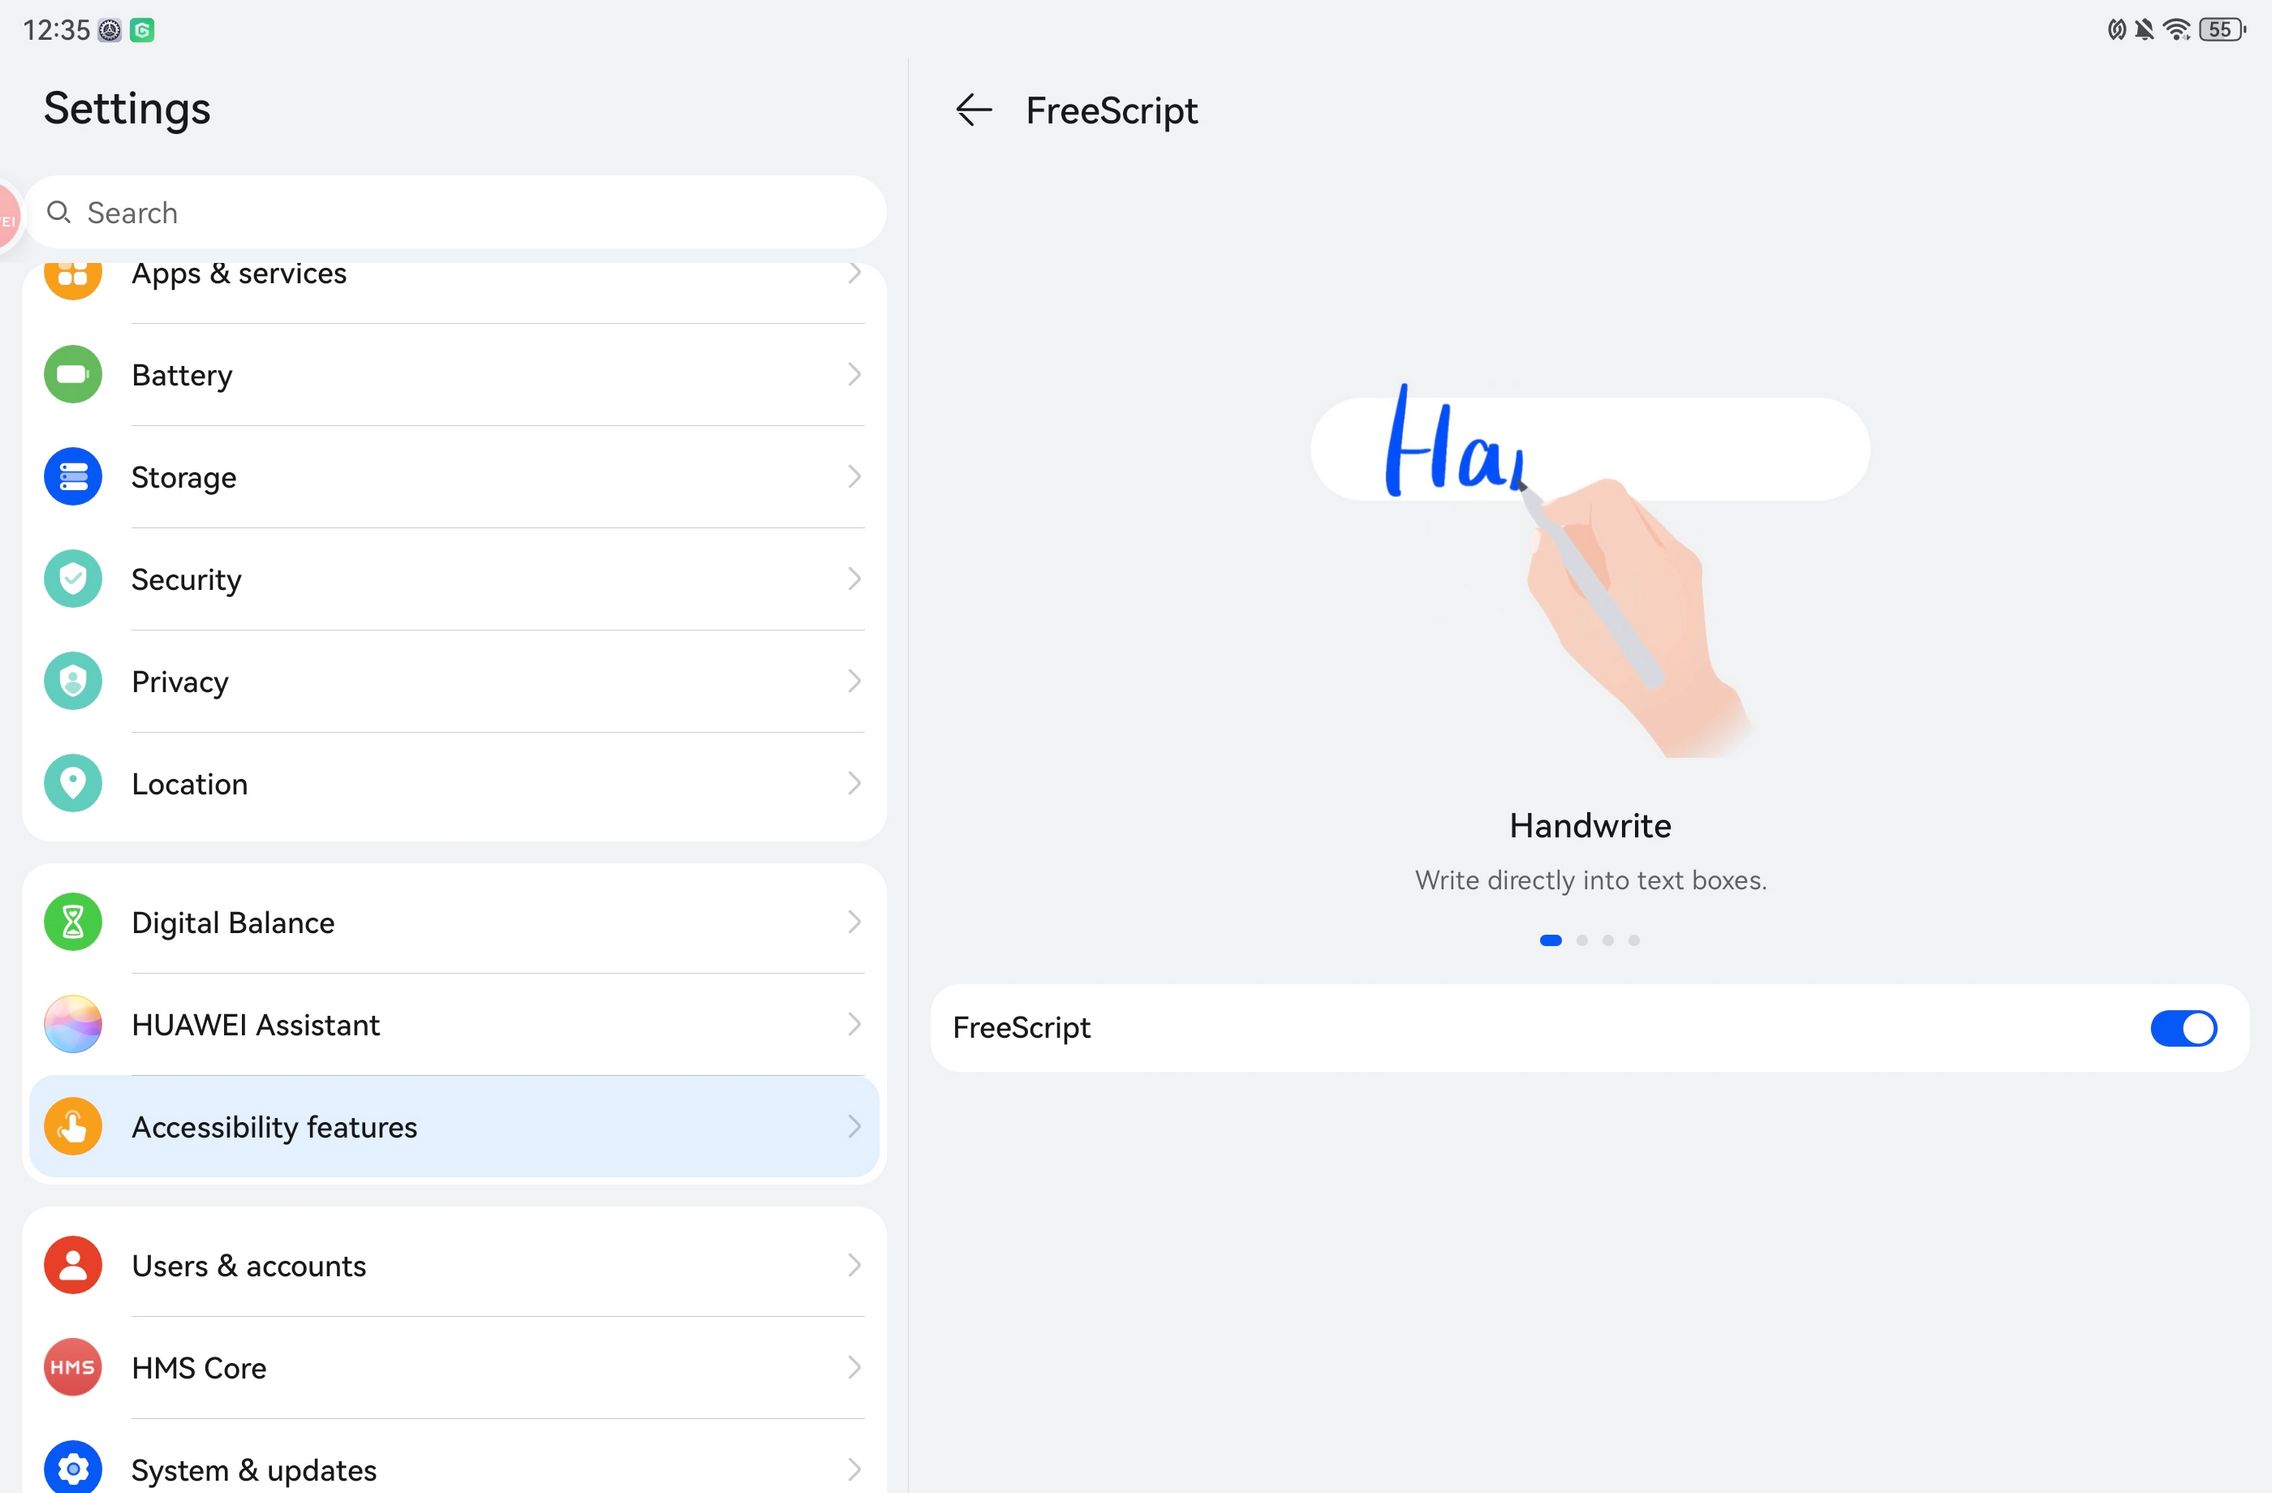Open the Accessibility features menu item
This screenshot has height=1493, width=2272.
pos(274,1127)
